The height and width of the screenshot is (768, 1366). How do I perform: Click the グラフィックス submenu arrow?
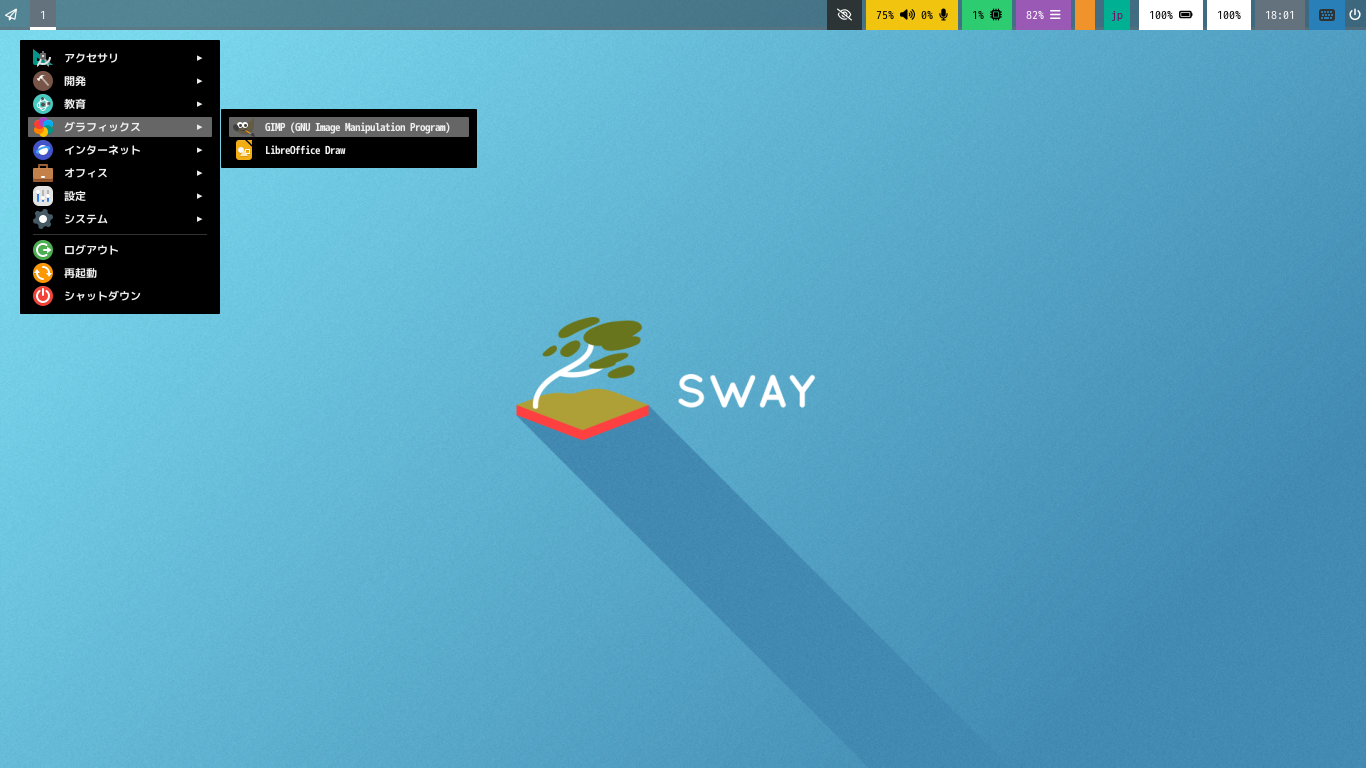click(x=200, y=127)
